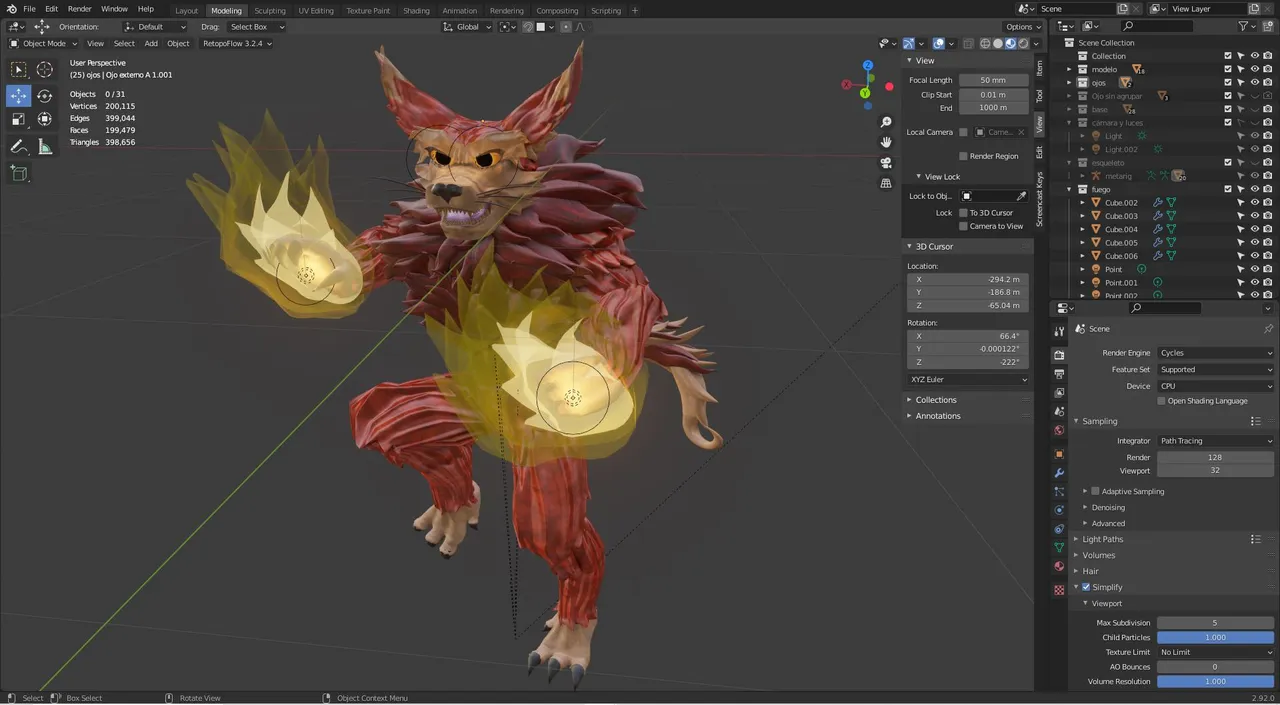Open the Texture Limit dropdown
Viewport: 1280px width, 705px height.
point(1216,652)
